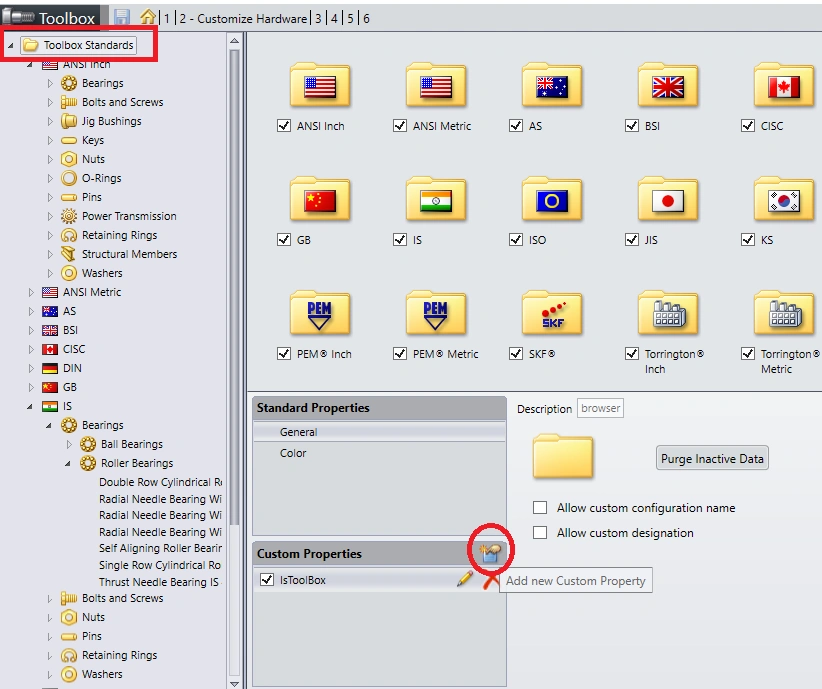Select Structural Members icon in tree
The image size is (822, 689).
[x=69, y=254]
